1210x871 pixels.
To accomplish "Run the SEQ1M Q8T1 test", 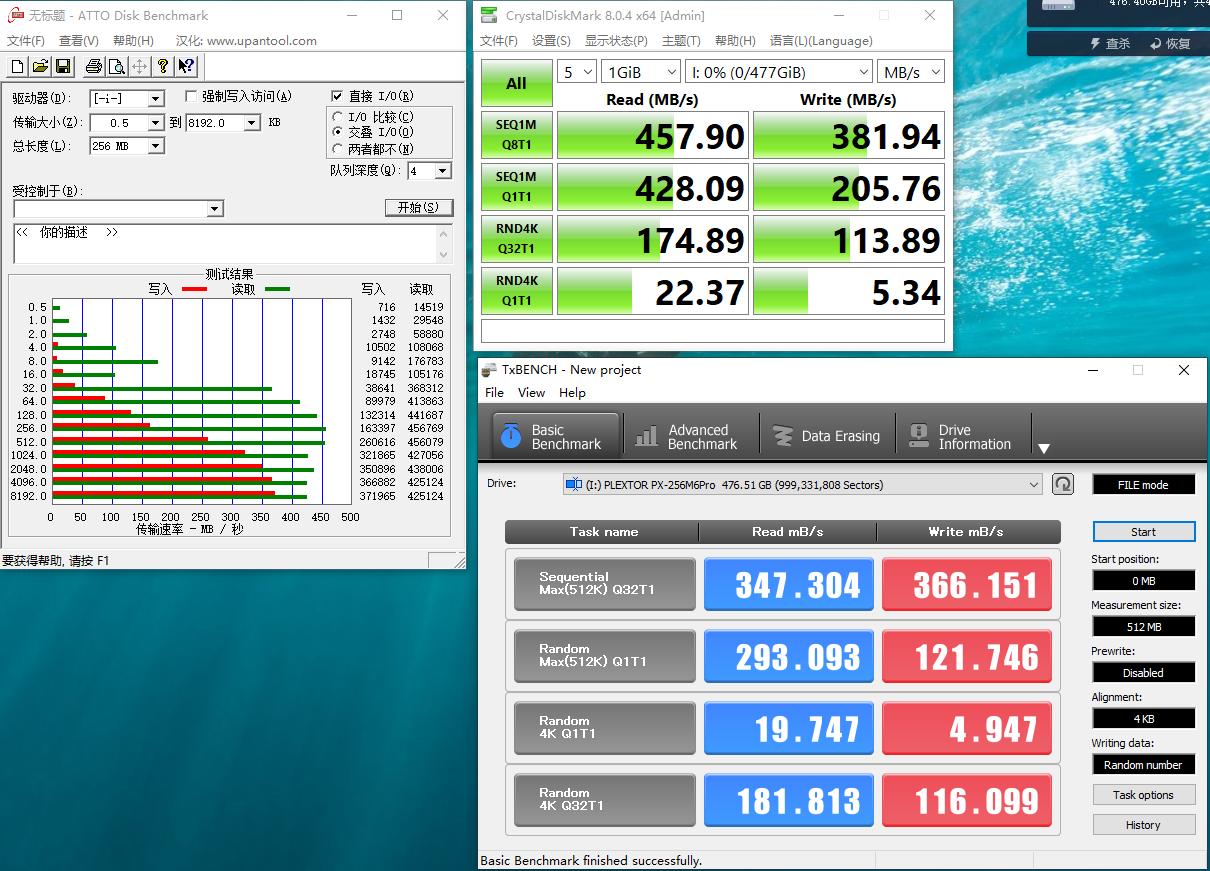I will pyautogui.click(x=516, y=134).
